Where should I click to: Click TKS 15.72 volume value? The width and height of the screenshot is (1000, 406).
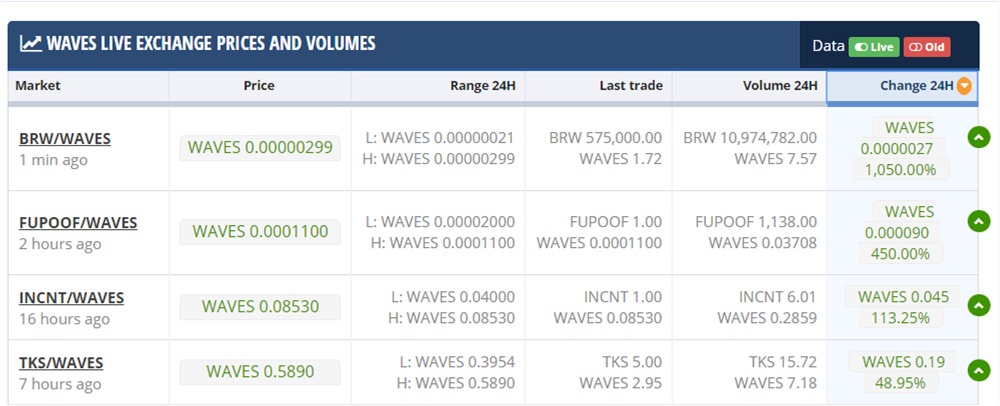[783, 363]
